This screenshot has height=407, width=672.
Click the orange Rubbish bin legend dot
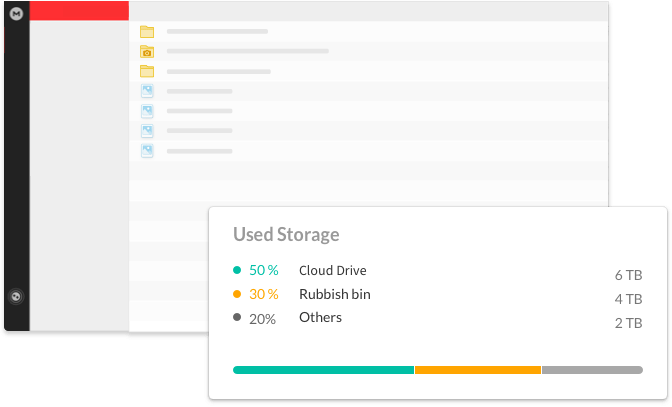click(x=237, y=294)
